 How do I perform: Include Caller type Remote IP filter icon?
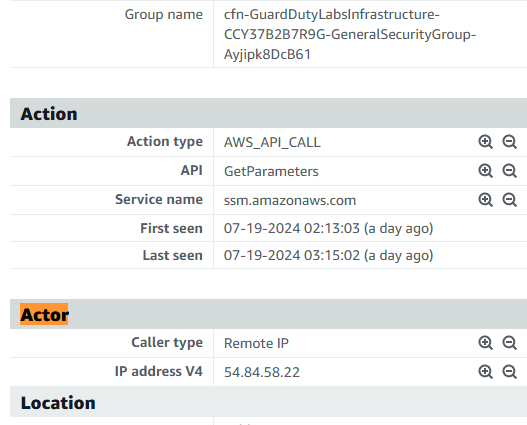pyautogui.click(x=485, y=343)
